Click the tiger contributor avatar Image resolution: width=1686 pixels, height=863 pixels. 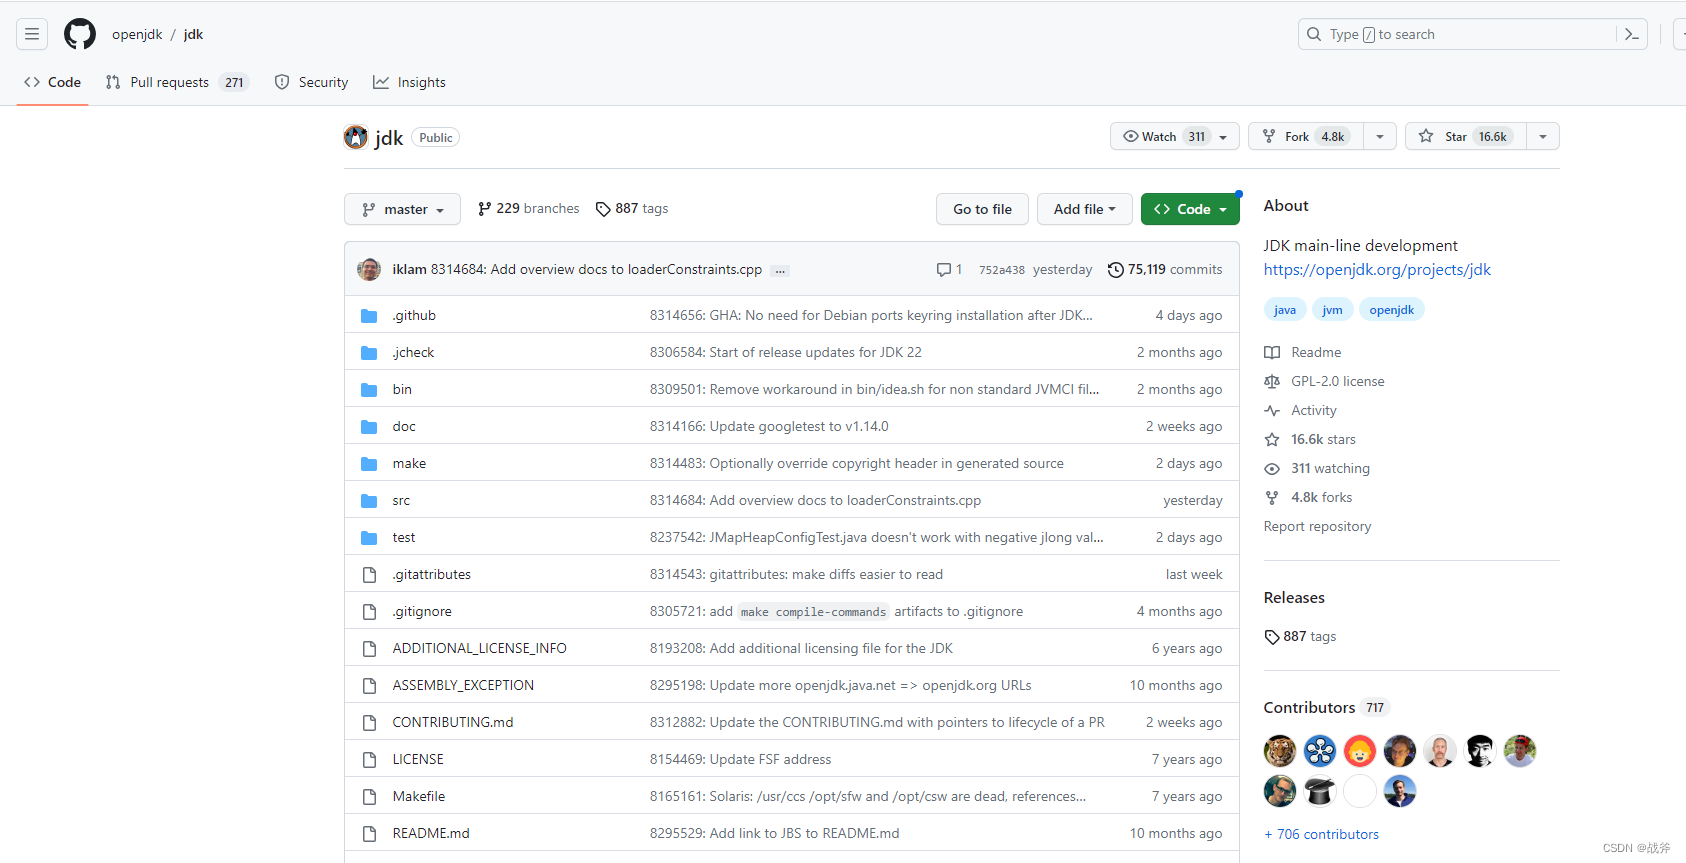pos(1280,751)
